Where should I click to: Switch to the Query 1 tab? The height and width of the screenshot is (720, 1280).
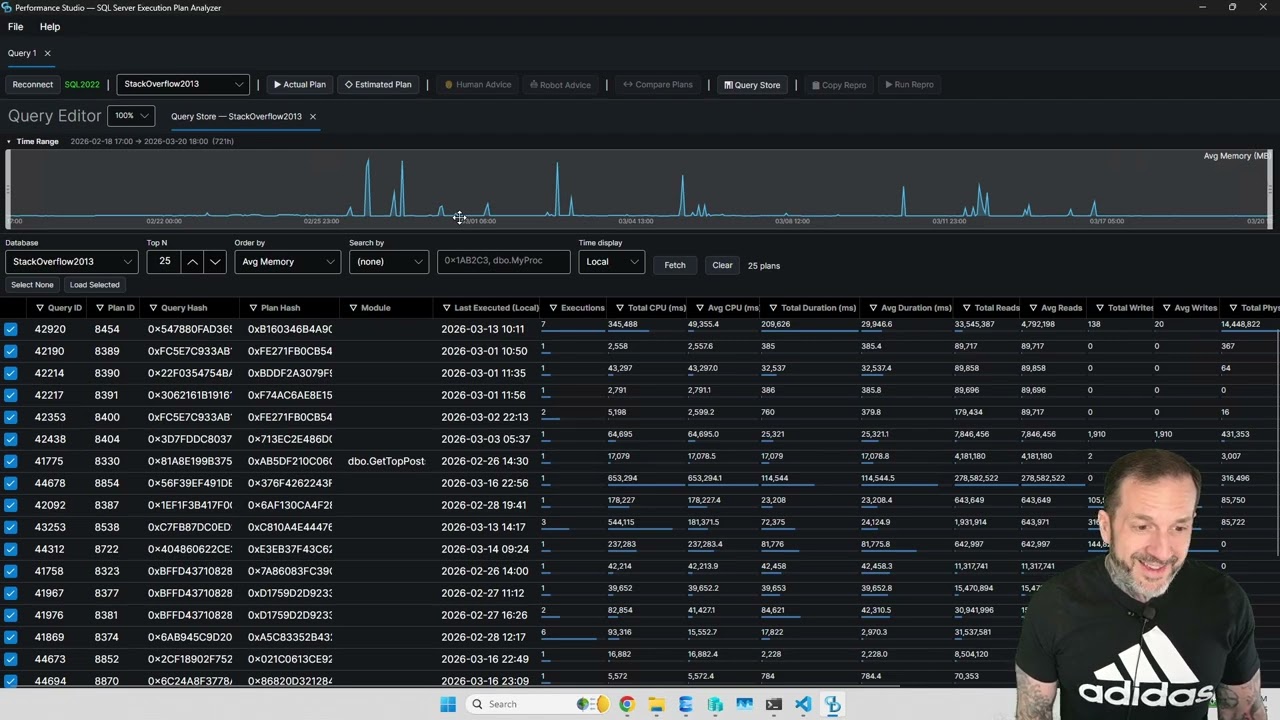(22, 53)
